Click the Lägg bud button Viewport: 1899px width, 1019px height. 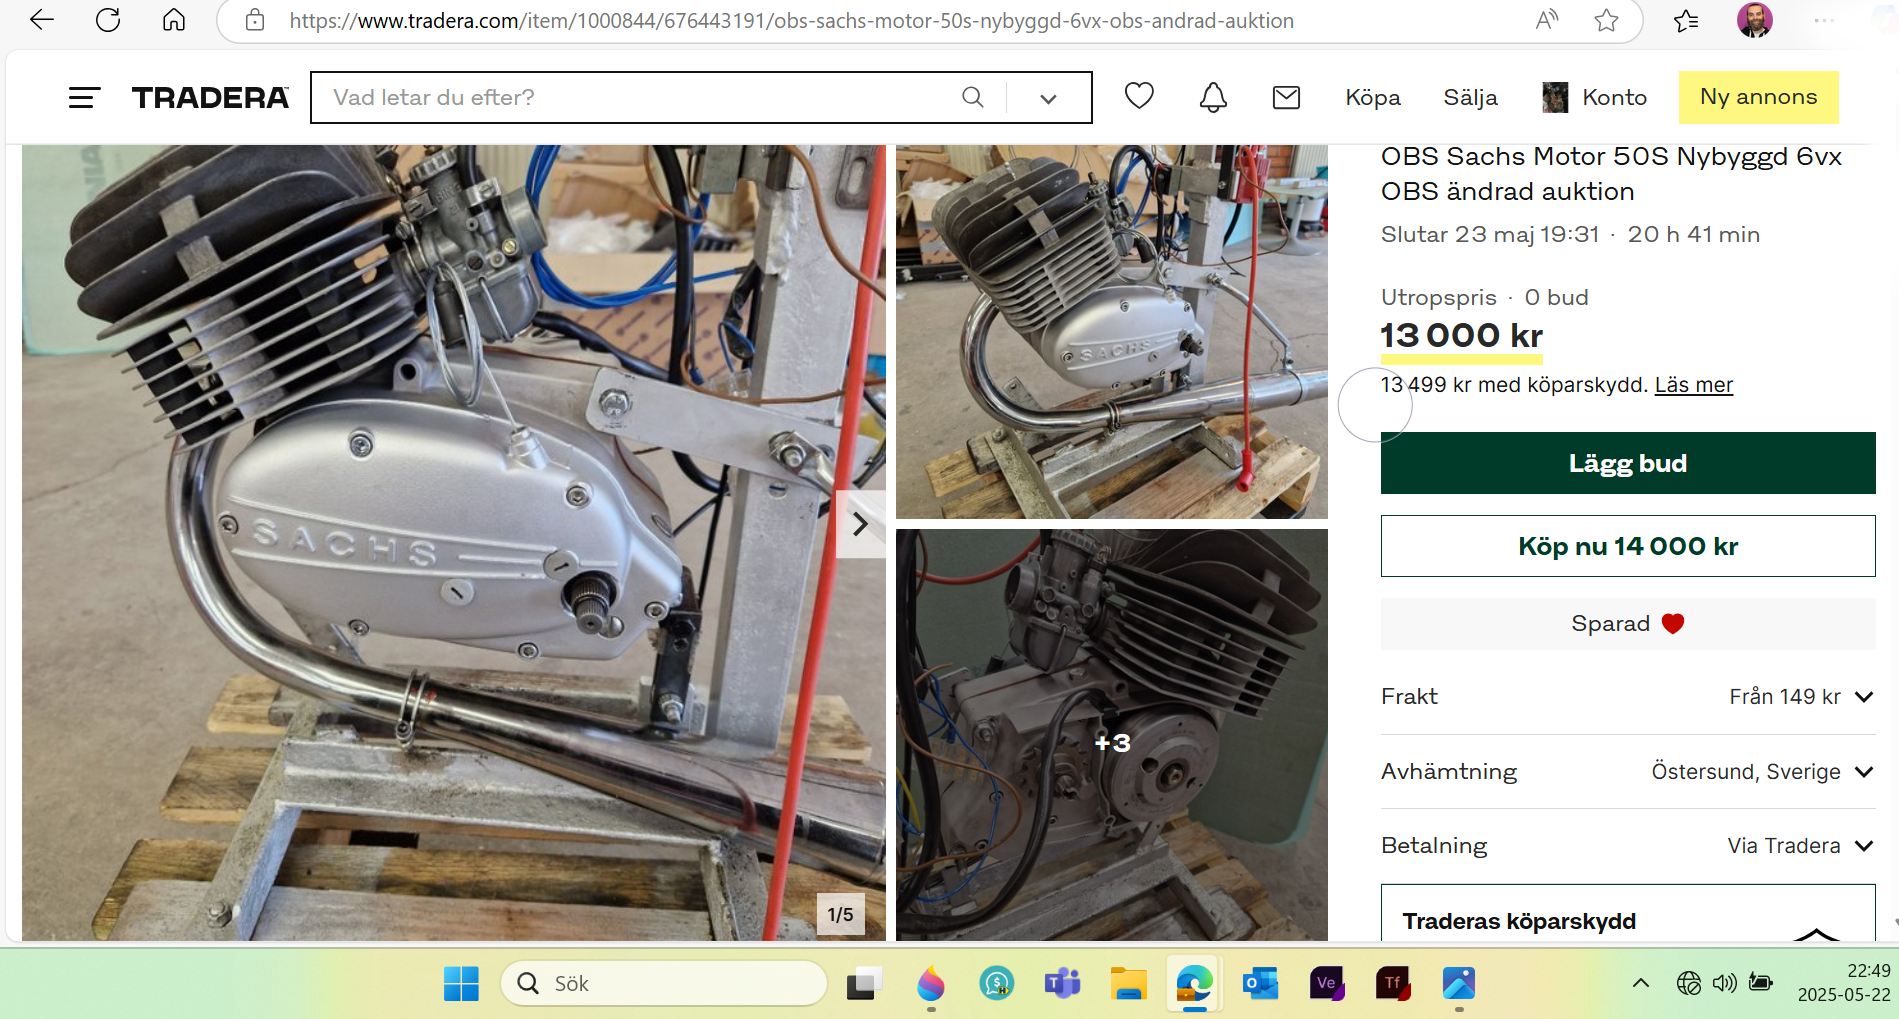(1627, 463)
